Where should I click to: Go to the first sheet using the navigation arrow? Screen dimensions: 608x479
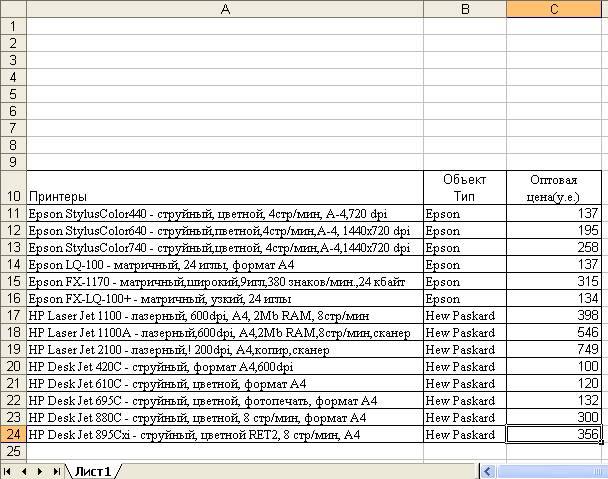[x=9, y=470]
